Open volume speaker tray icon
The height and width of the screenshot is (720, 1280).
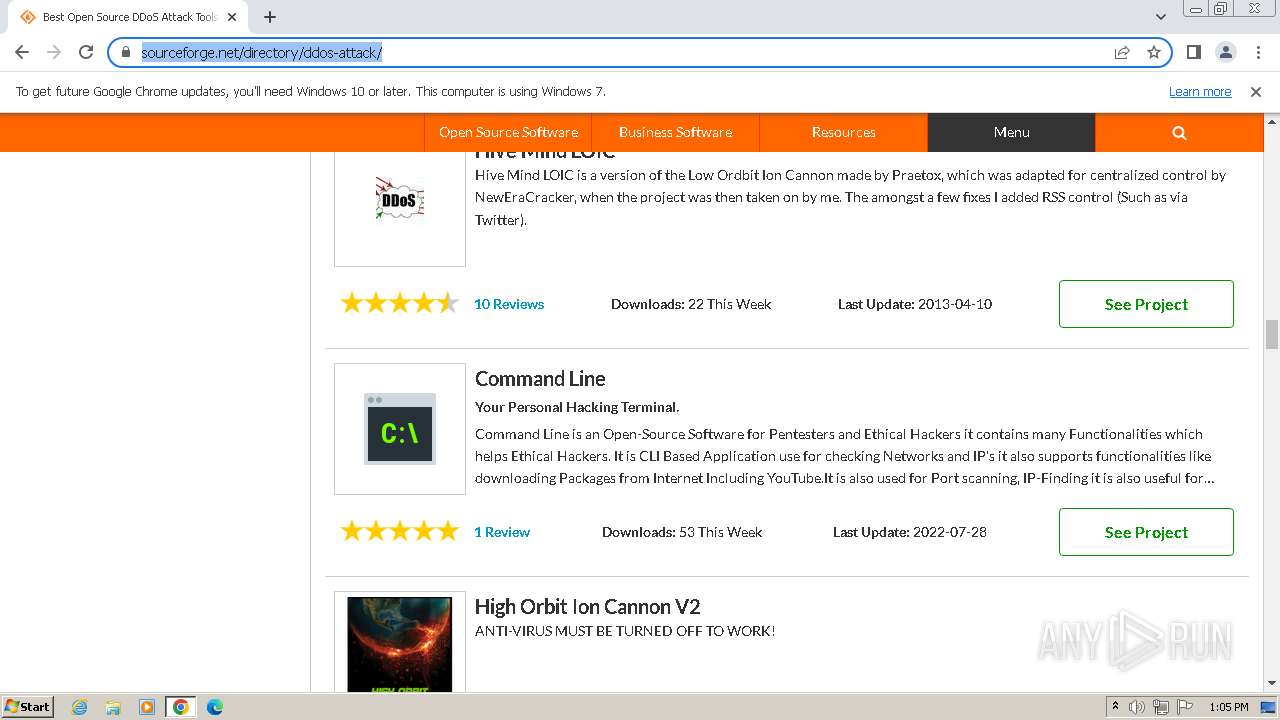[1137, 707]
